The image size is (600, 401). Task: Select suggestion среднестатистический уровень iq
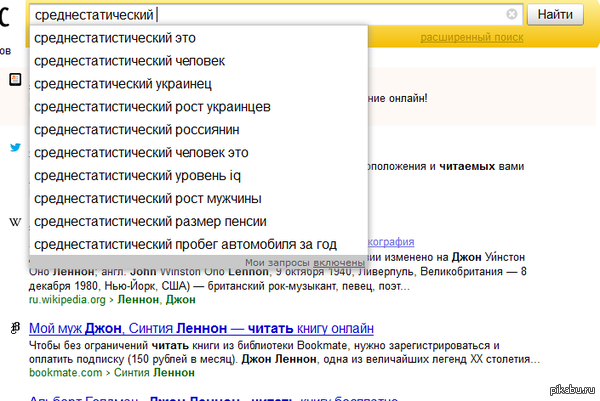click(x=199, y=176)
